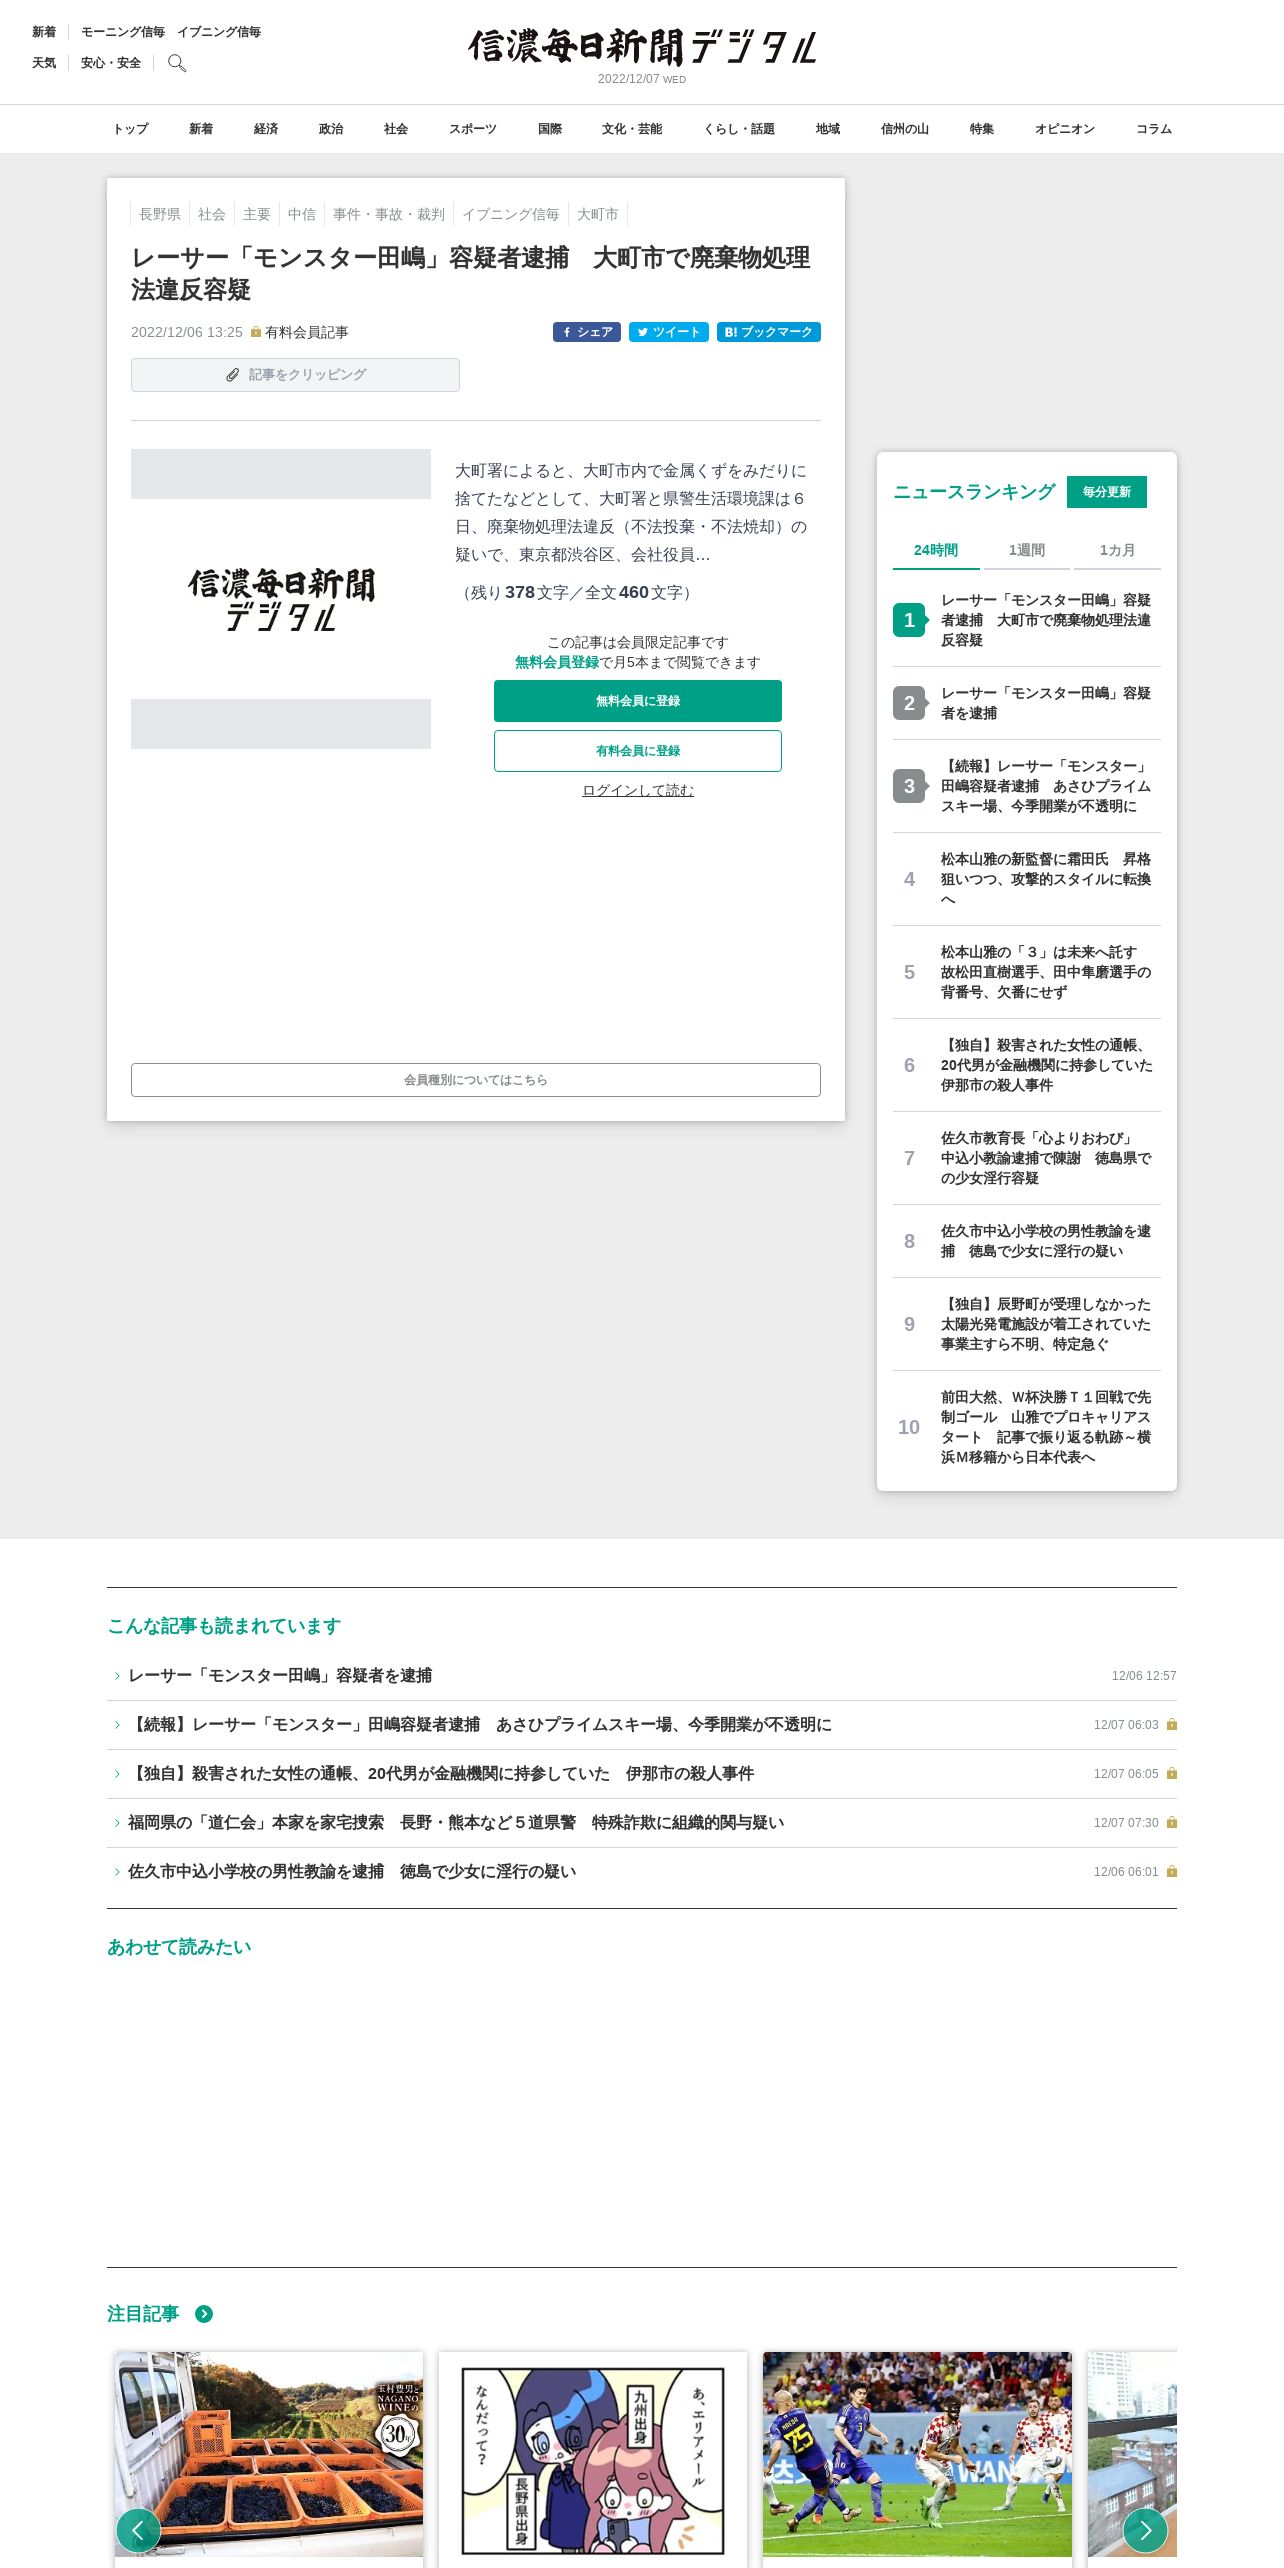Click 主要 article tag
The image size is (1284, 2568).
point(257,214)
